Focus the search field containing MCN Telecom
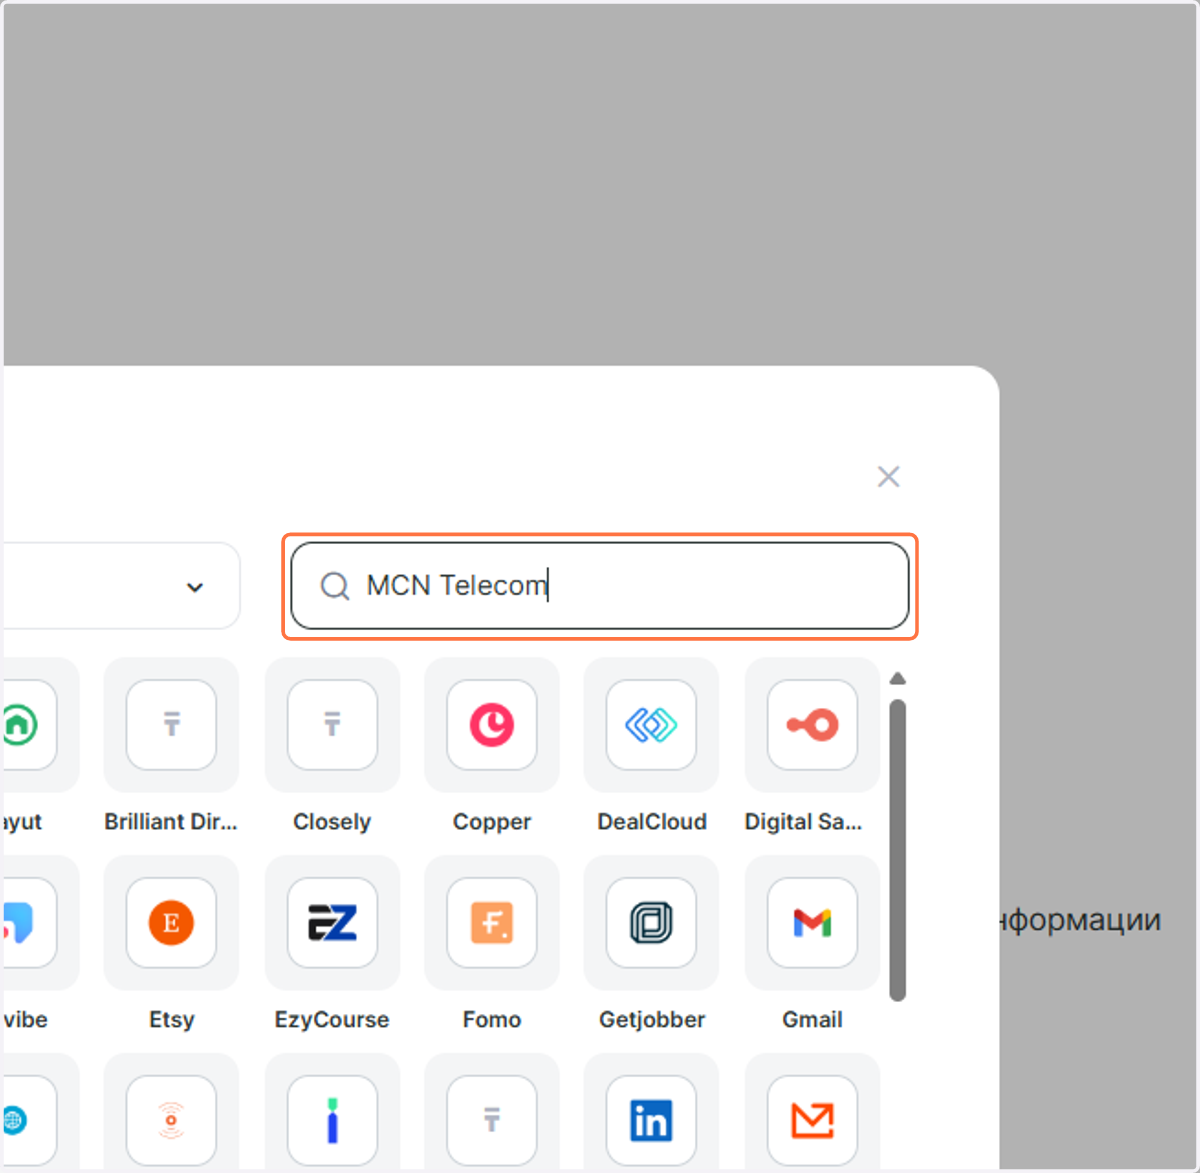The height and width of the screenshot is (1173, 1200). pyautogui.click(x=600, y=586)
